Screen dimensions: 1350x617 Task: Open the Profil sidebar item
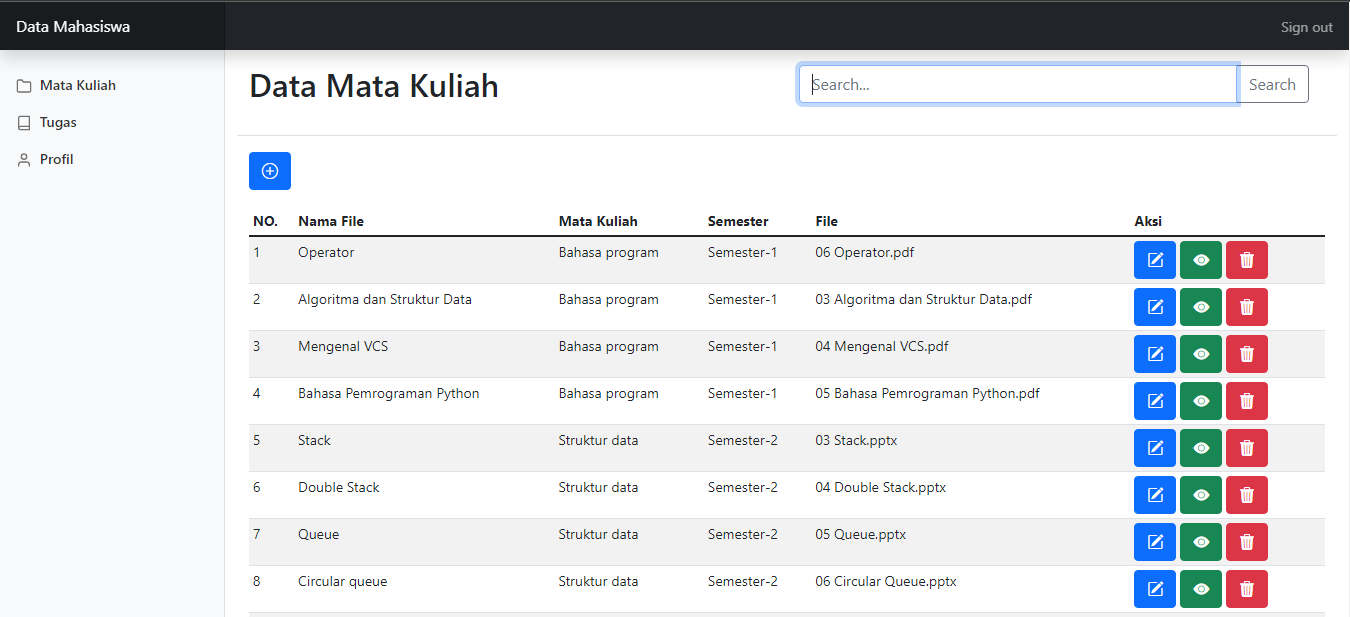(56, 160)
